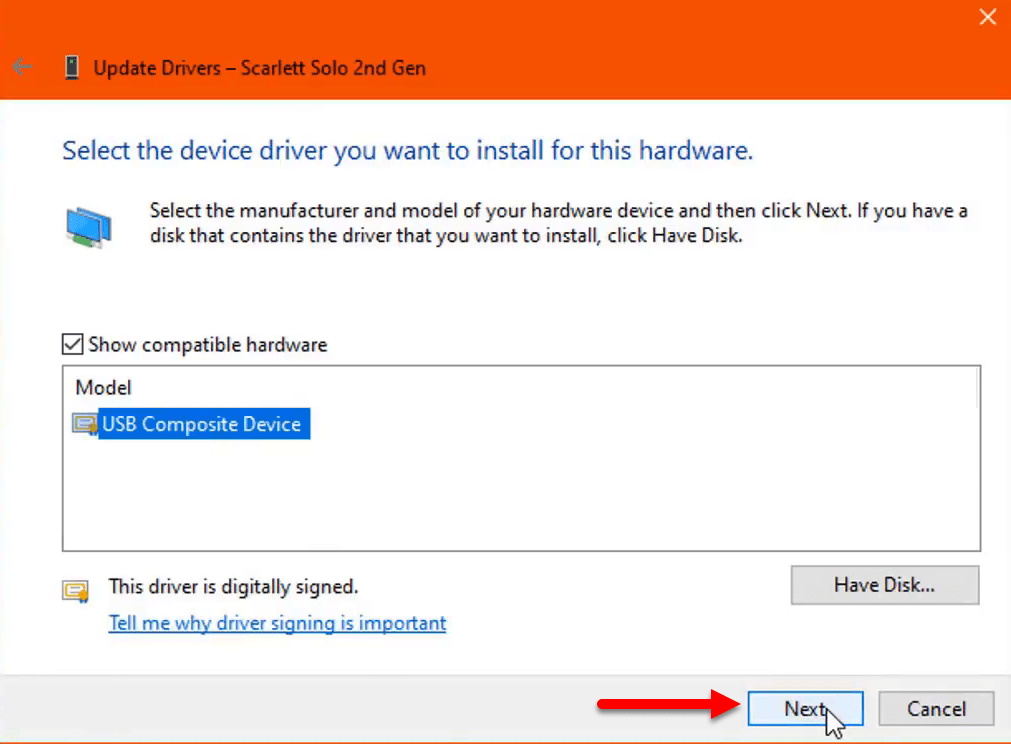This screenshot has height=744, width=1011.
Task: Toggle the Show compatible hardware checkbox
Action: coord(72,344)
